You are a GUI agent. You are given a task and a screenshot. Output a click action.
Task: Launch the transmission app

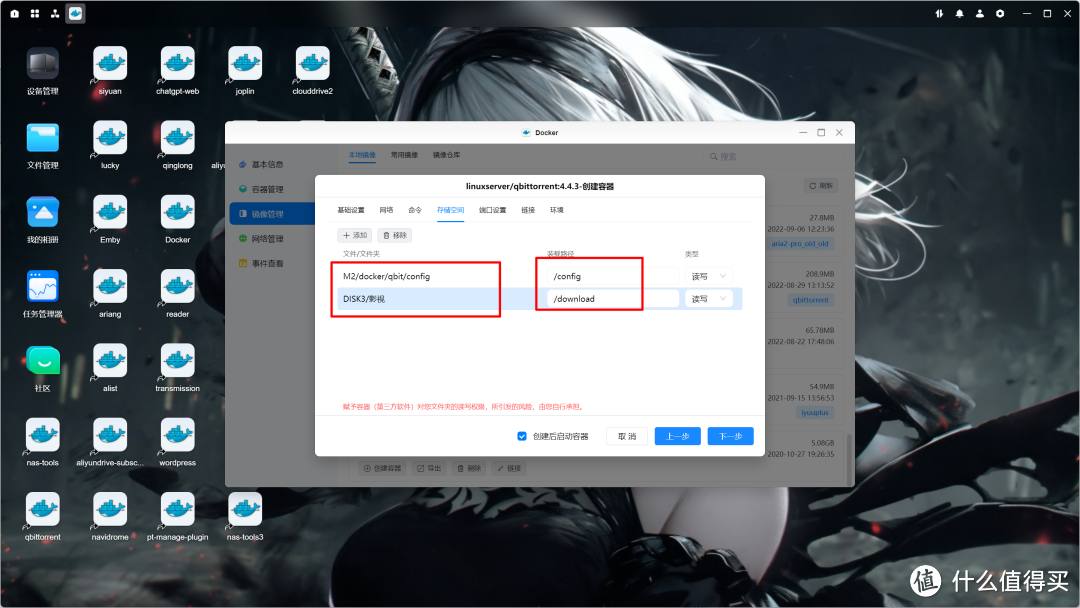click(176, 361)
